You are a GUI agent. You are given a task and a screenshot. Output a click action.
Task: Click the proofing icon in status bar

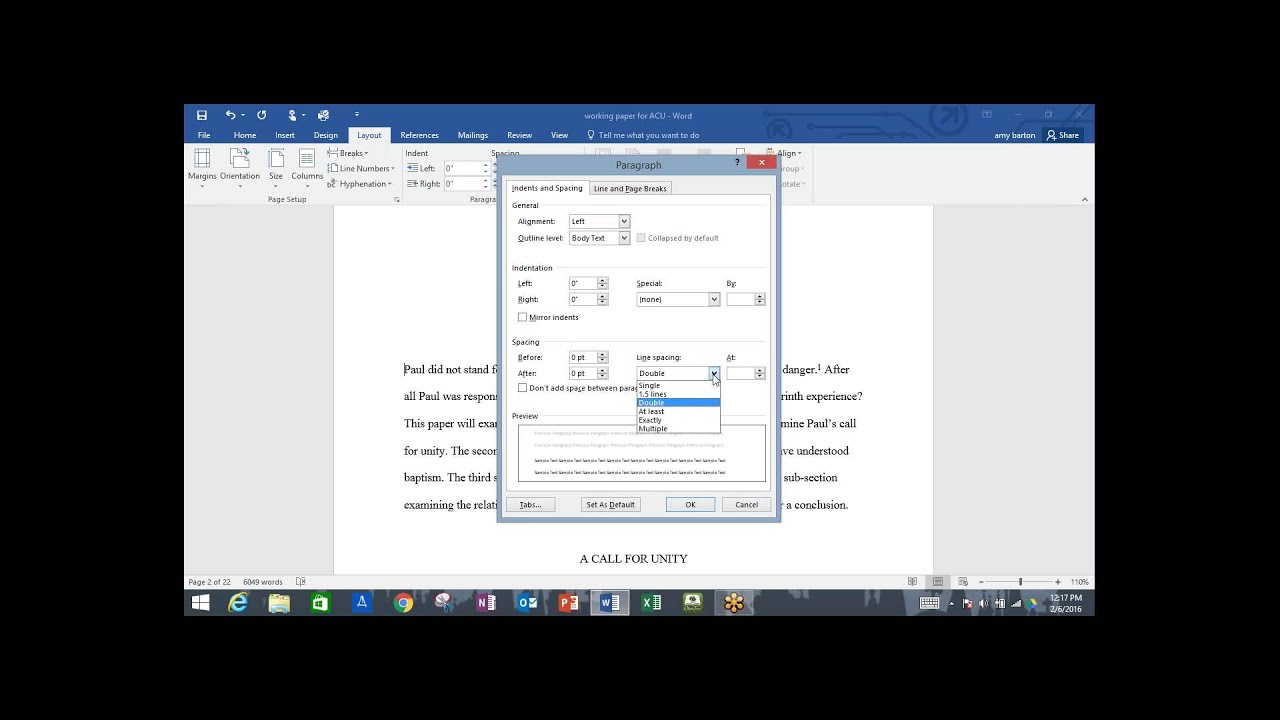[301, 582]
